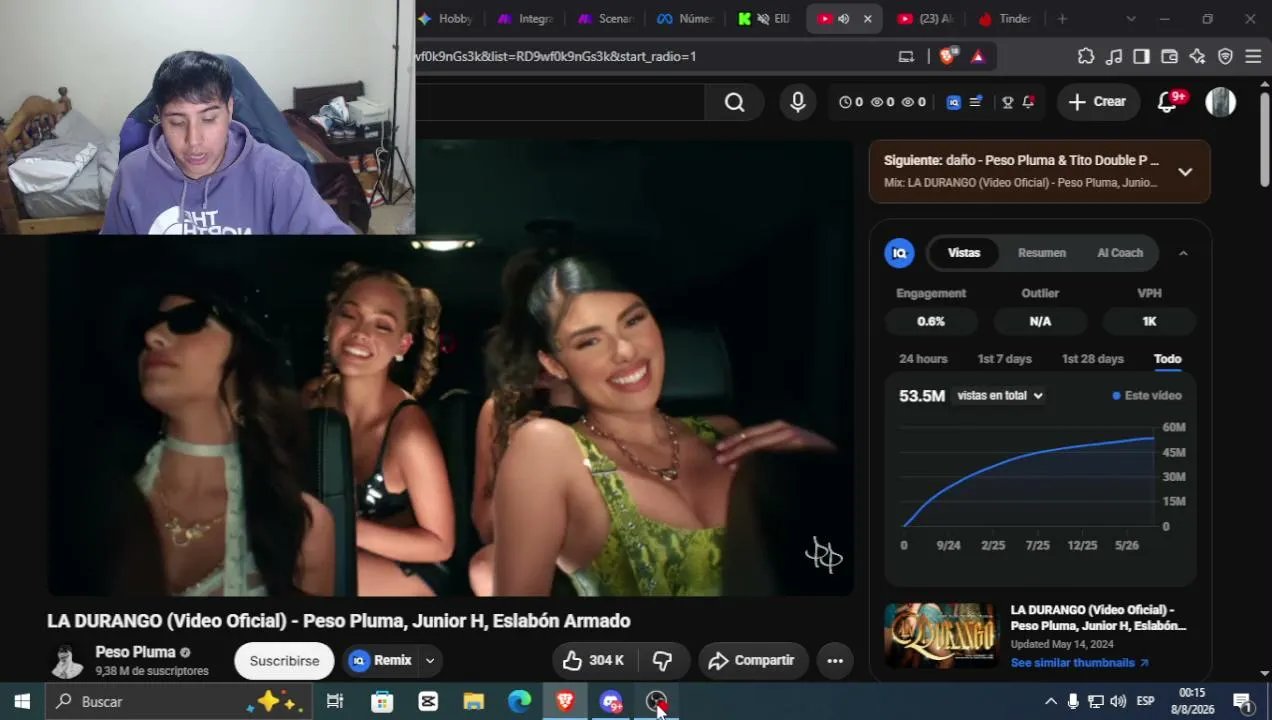Viewport: 1272px width, 720px height.
Task: Open File Explorer in taskbar
Action: (474, 701)
